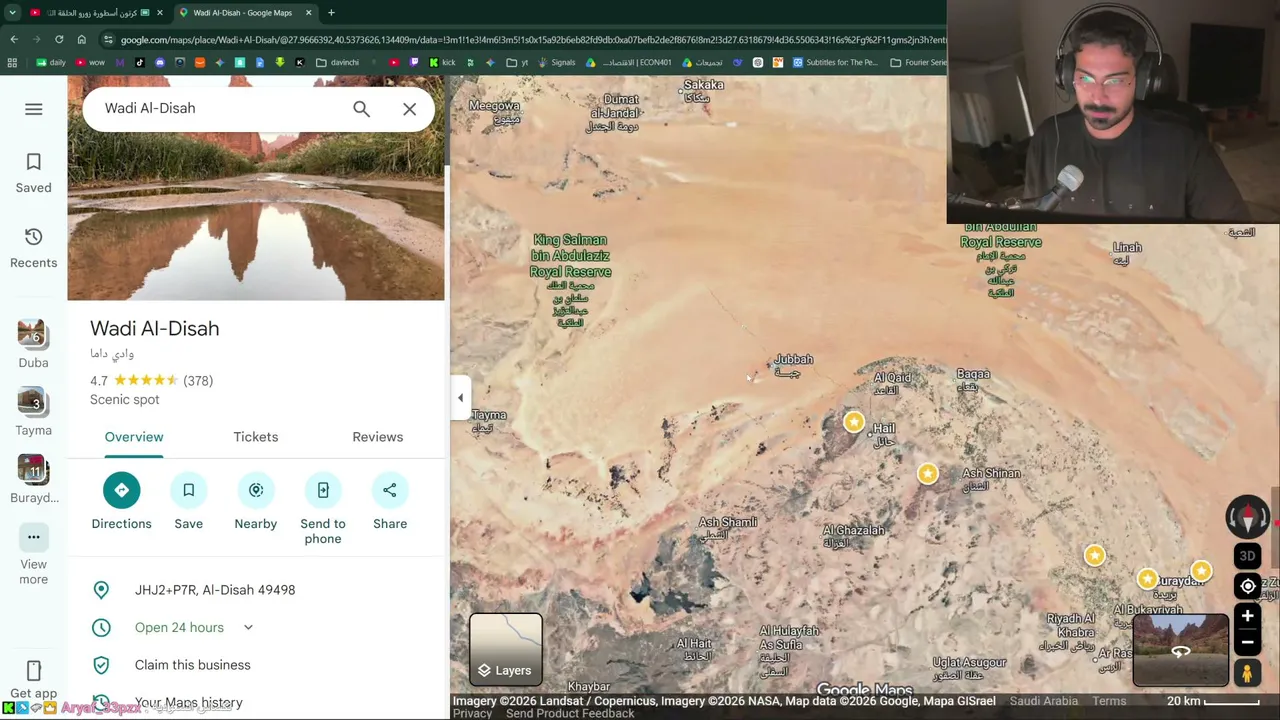The height and width of the screenshot is (720, 1280).
Task: Click the search magnifier icon
Action: pos(361,109)
